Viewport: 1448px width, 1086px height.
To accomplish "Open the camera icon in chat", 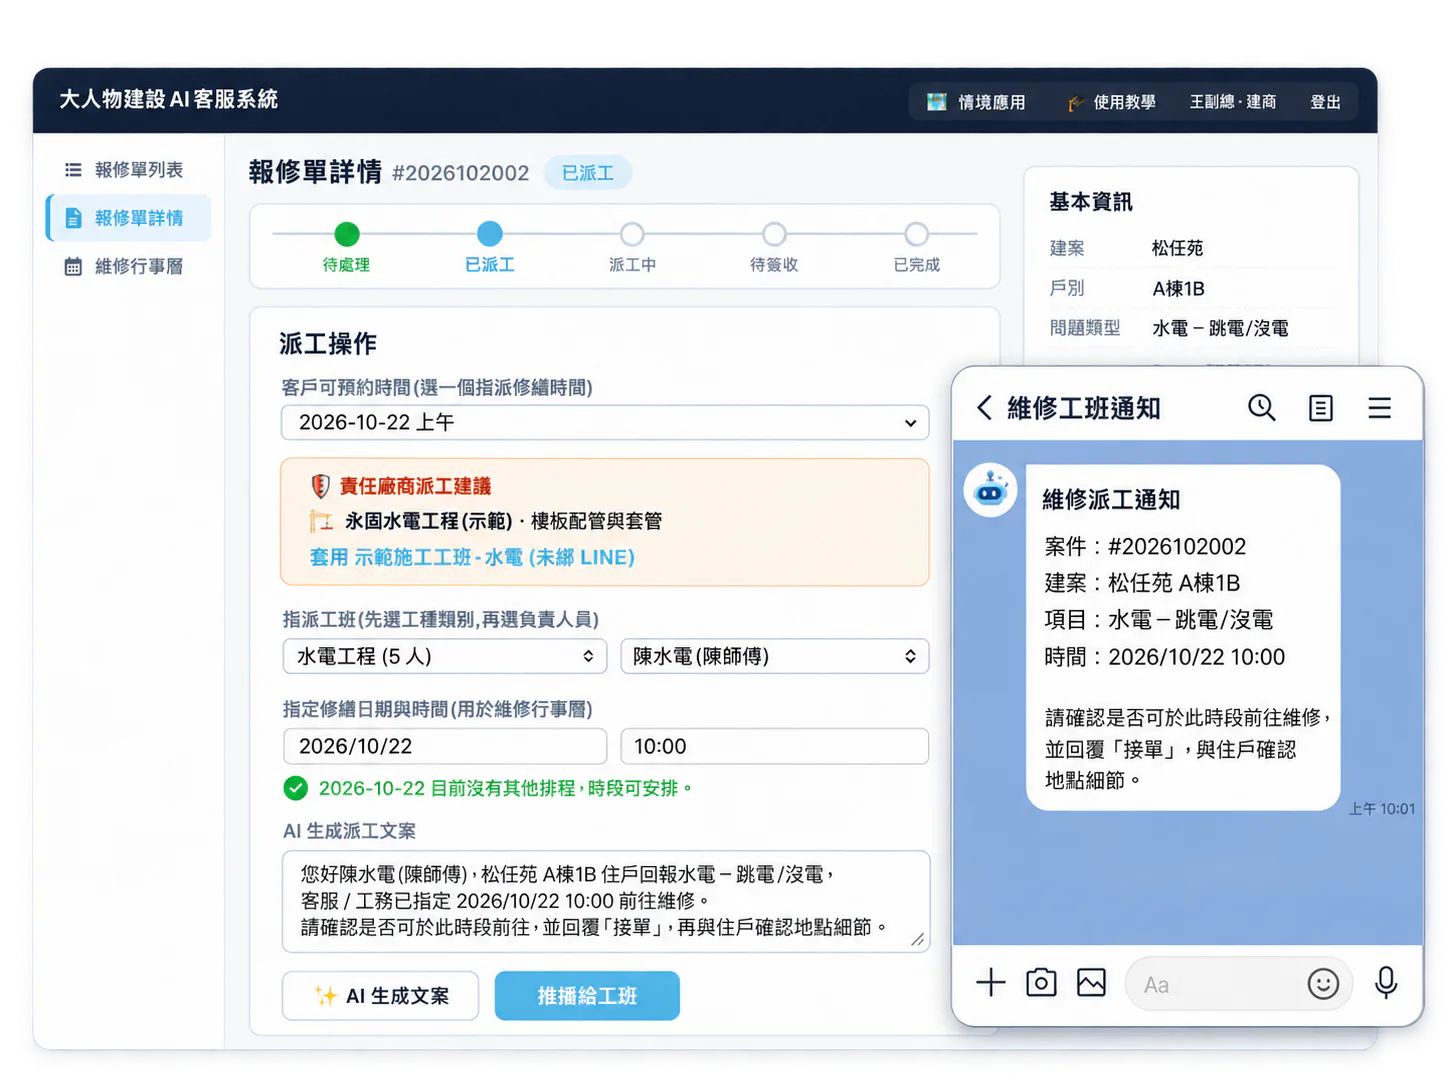I will coord(1041,983).
